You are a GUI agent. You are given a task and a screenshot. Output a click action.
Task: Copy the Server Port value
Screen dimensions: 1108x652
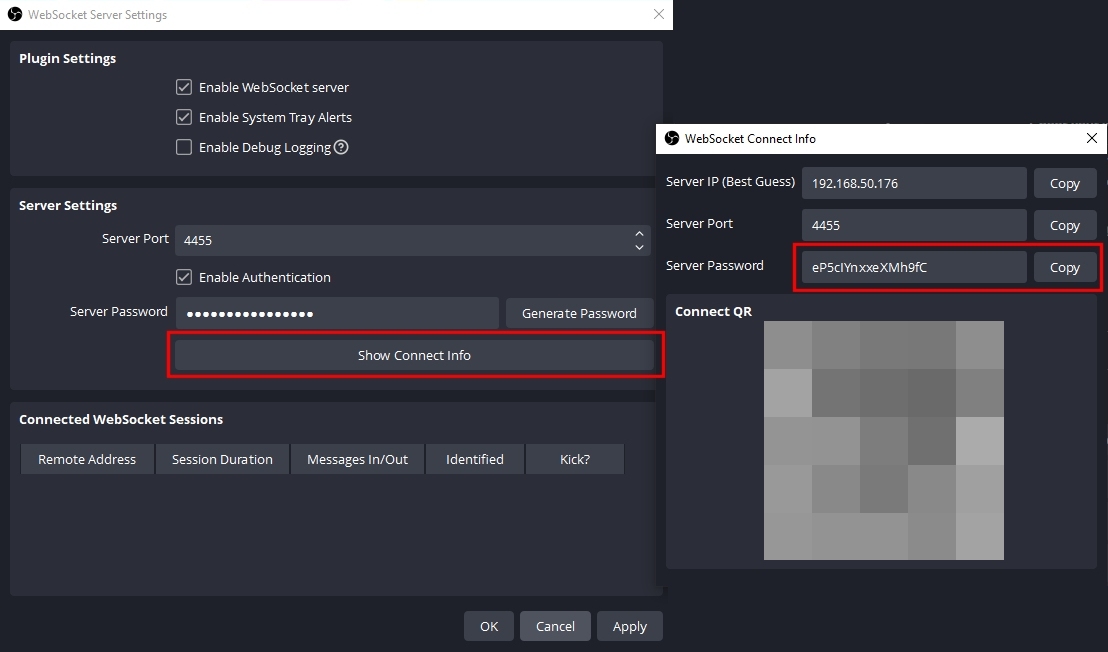pyautogui.click(x=1065, y=225)
